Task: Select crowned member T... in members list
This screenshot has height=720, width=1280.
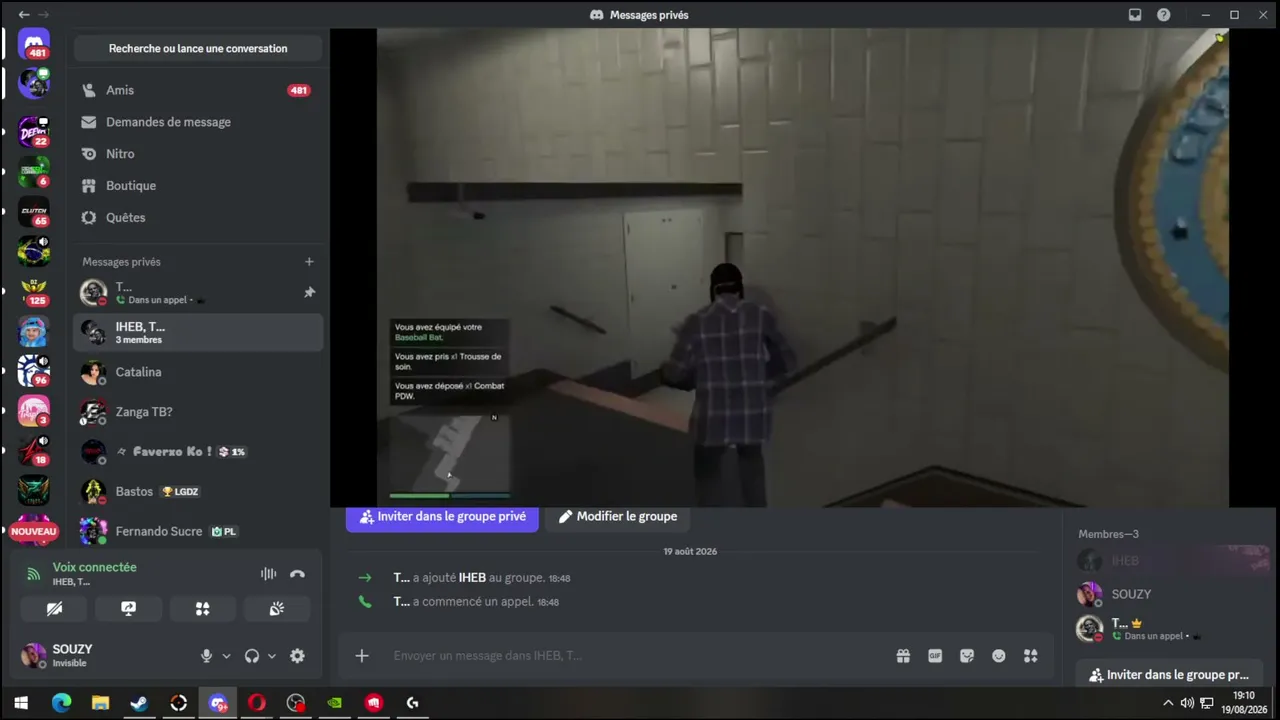Action: point(1169,629)
